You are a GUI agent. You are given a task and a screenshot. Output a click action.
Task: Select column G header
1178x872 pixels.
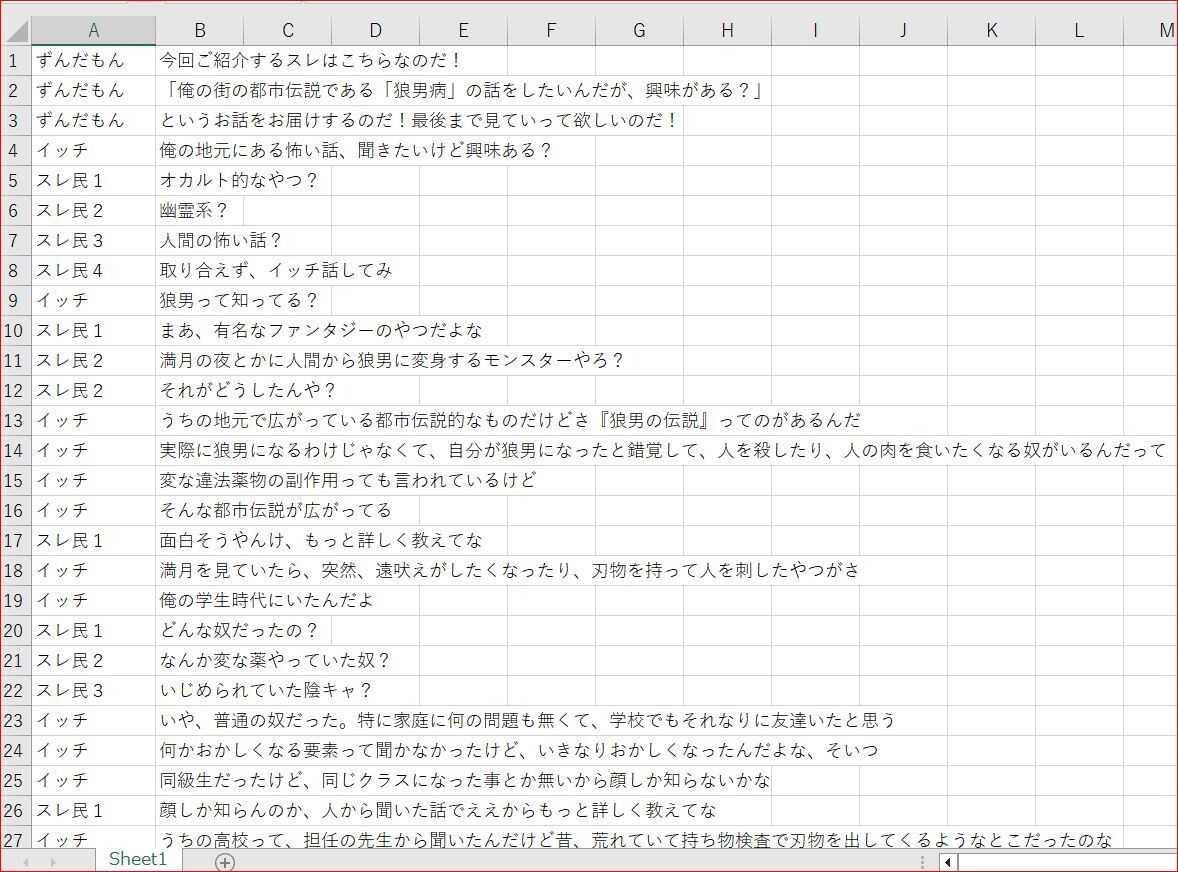coord(639,30)
